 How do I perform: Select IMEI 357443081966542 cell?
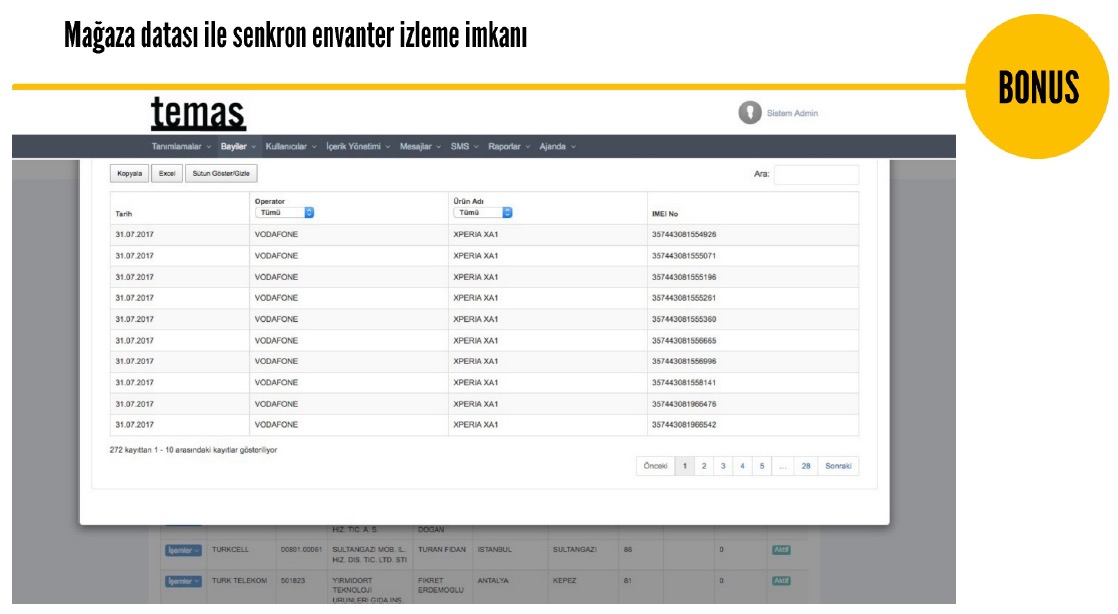point(684,425)
